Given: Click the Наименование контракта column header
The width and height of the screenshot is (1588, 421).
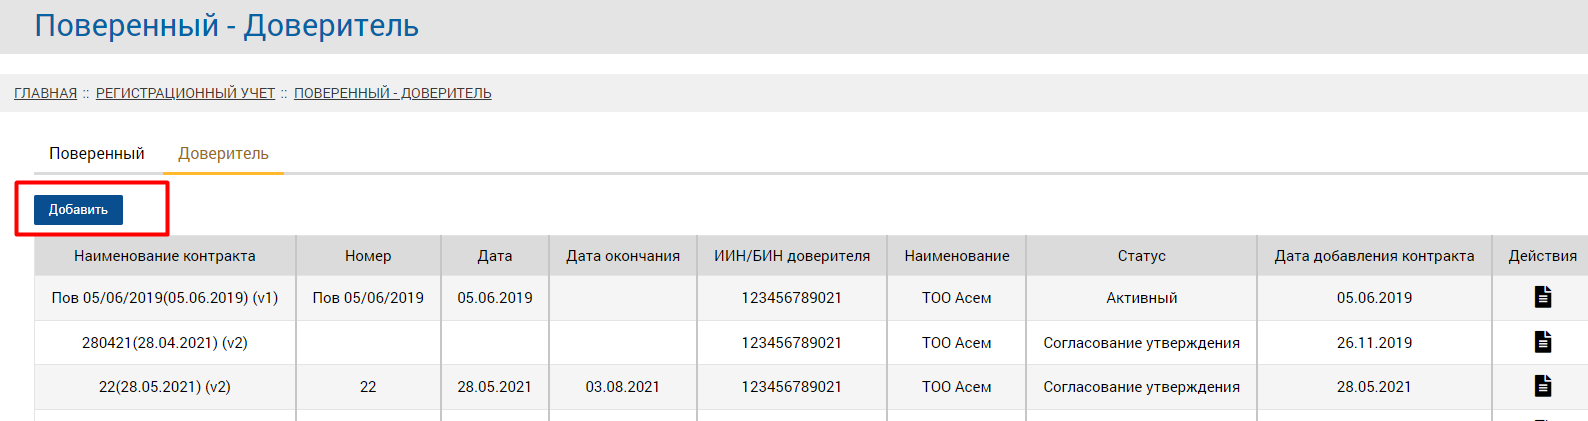Looking at the screenshot, I should pos(165,256).
